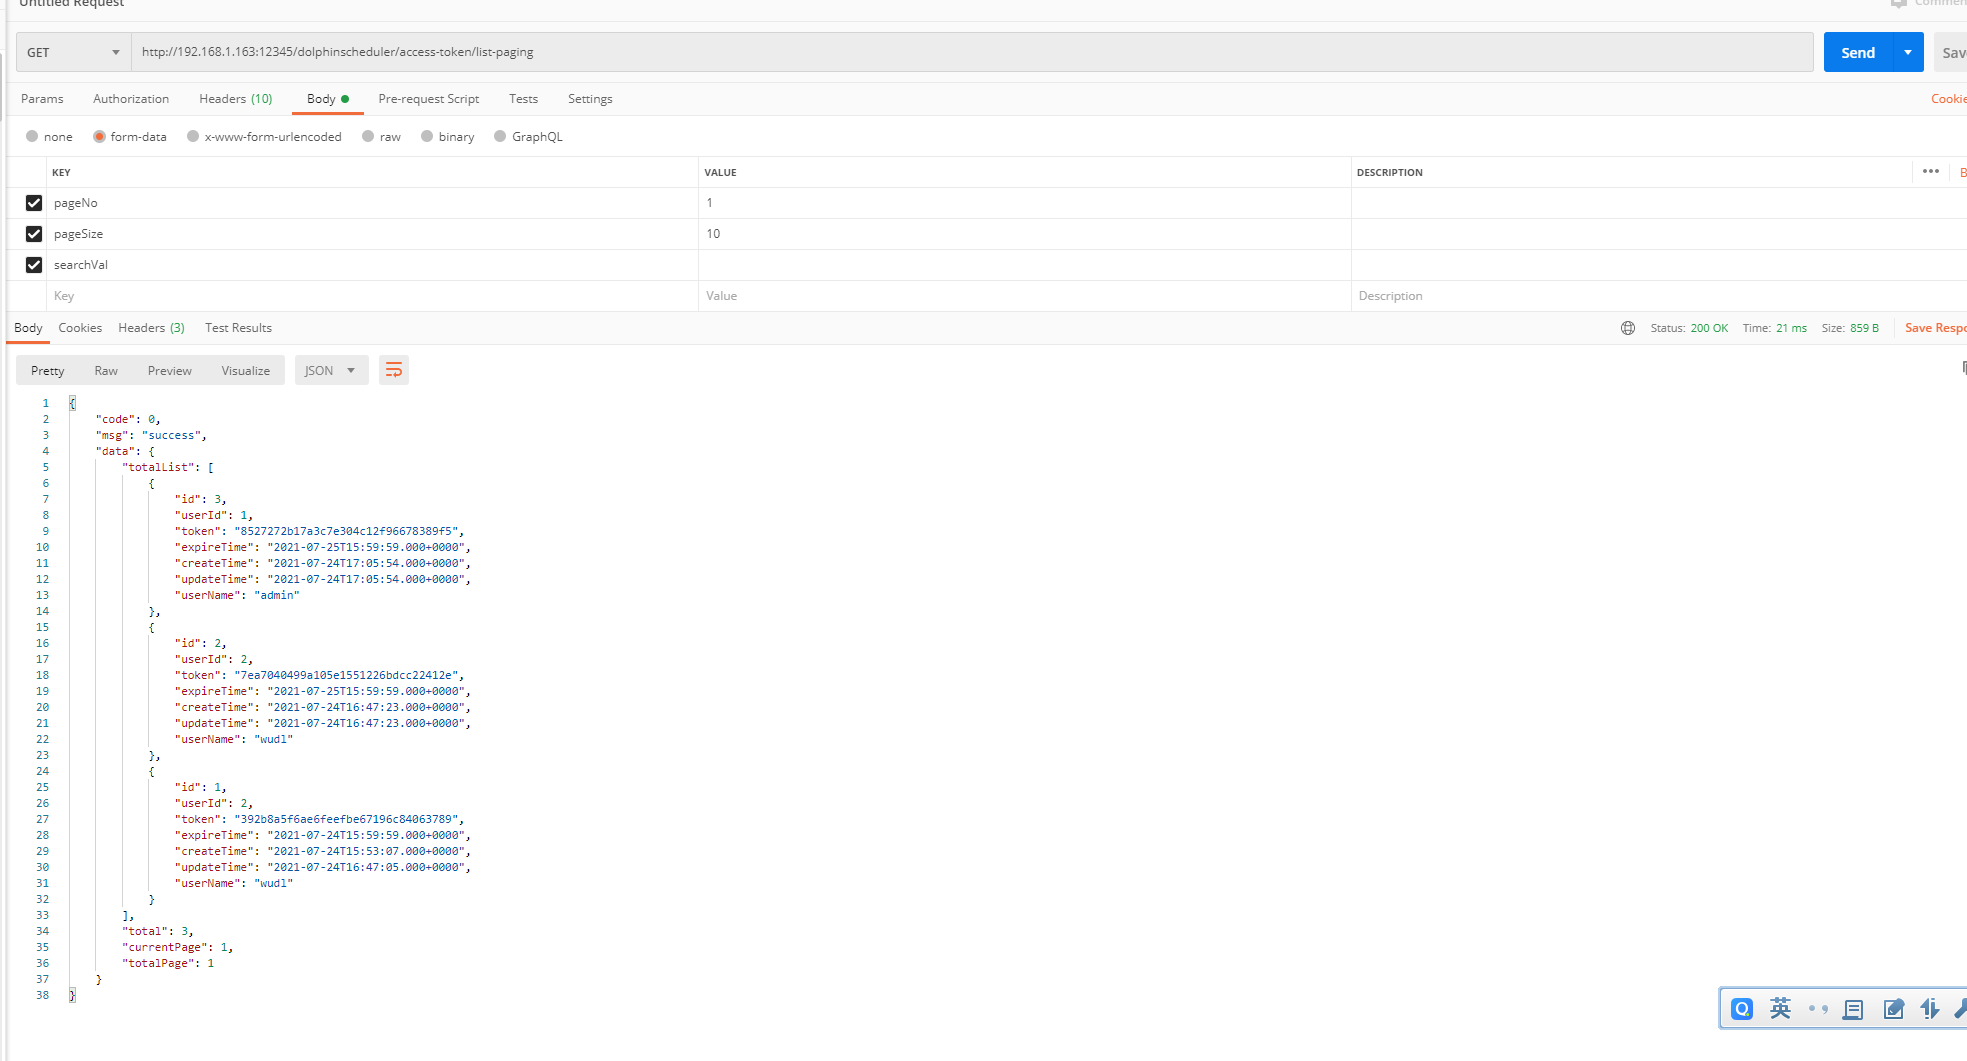1967x1061 pixels.
Task: Click the Sogou search icon in the input toolbar
Action: [x=1742, y=1009]
